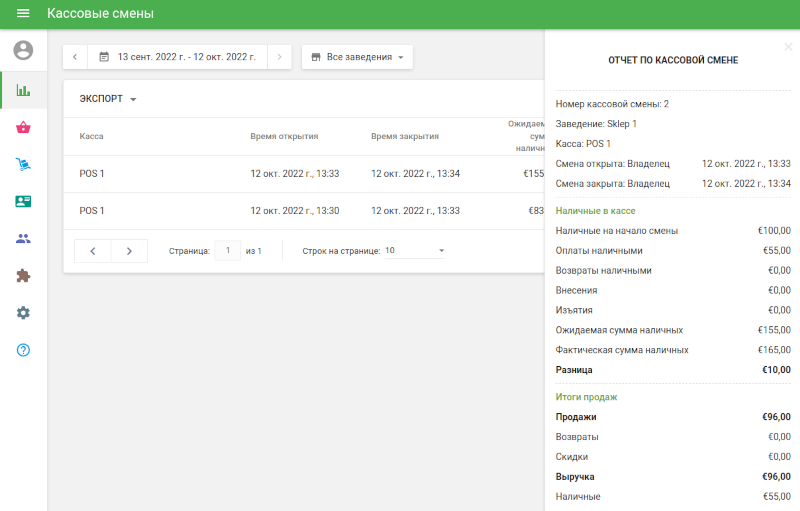The height and width of the screenshot is (511, 800).
Task: Click the ID card sidebar icon
Action: click(23, 201)
